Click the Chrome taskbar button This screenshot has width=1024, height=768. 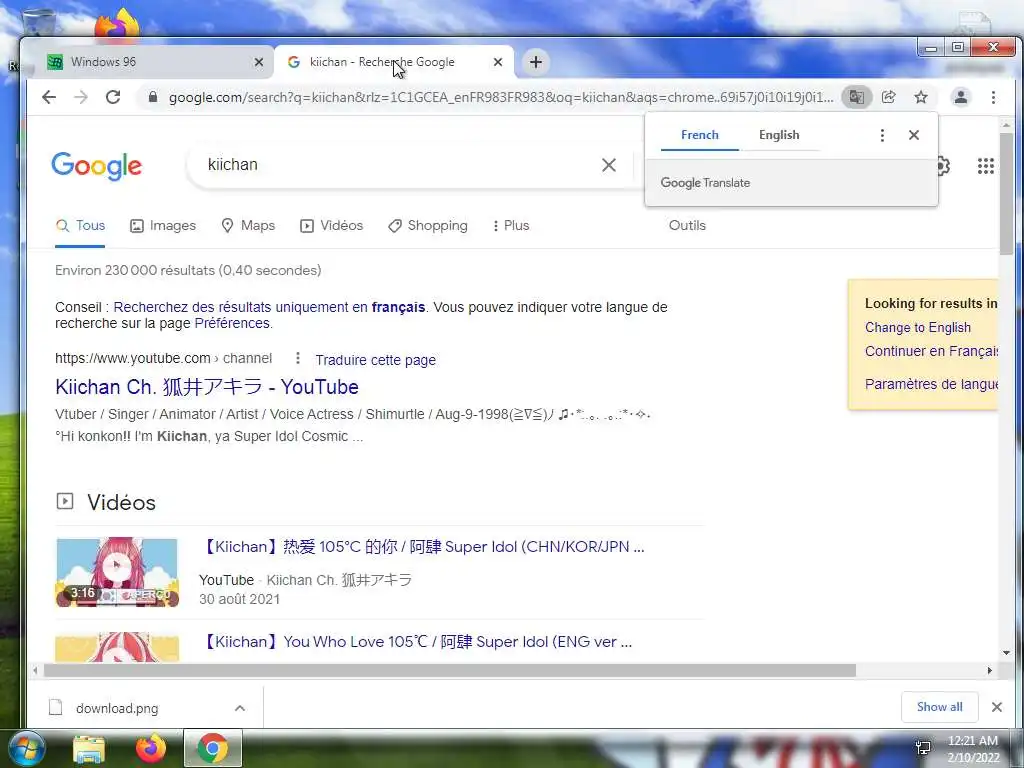click(x=213, y=748)
